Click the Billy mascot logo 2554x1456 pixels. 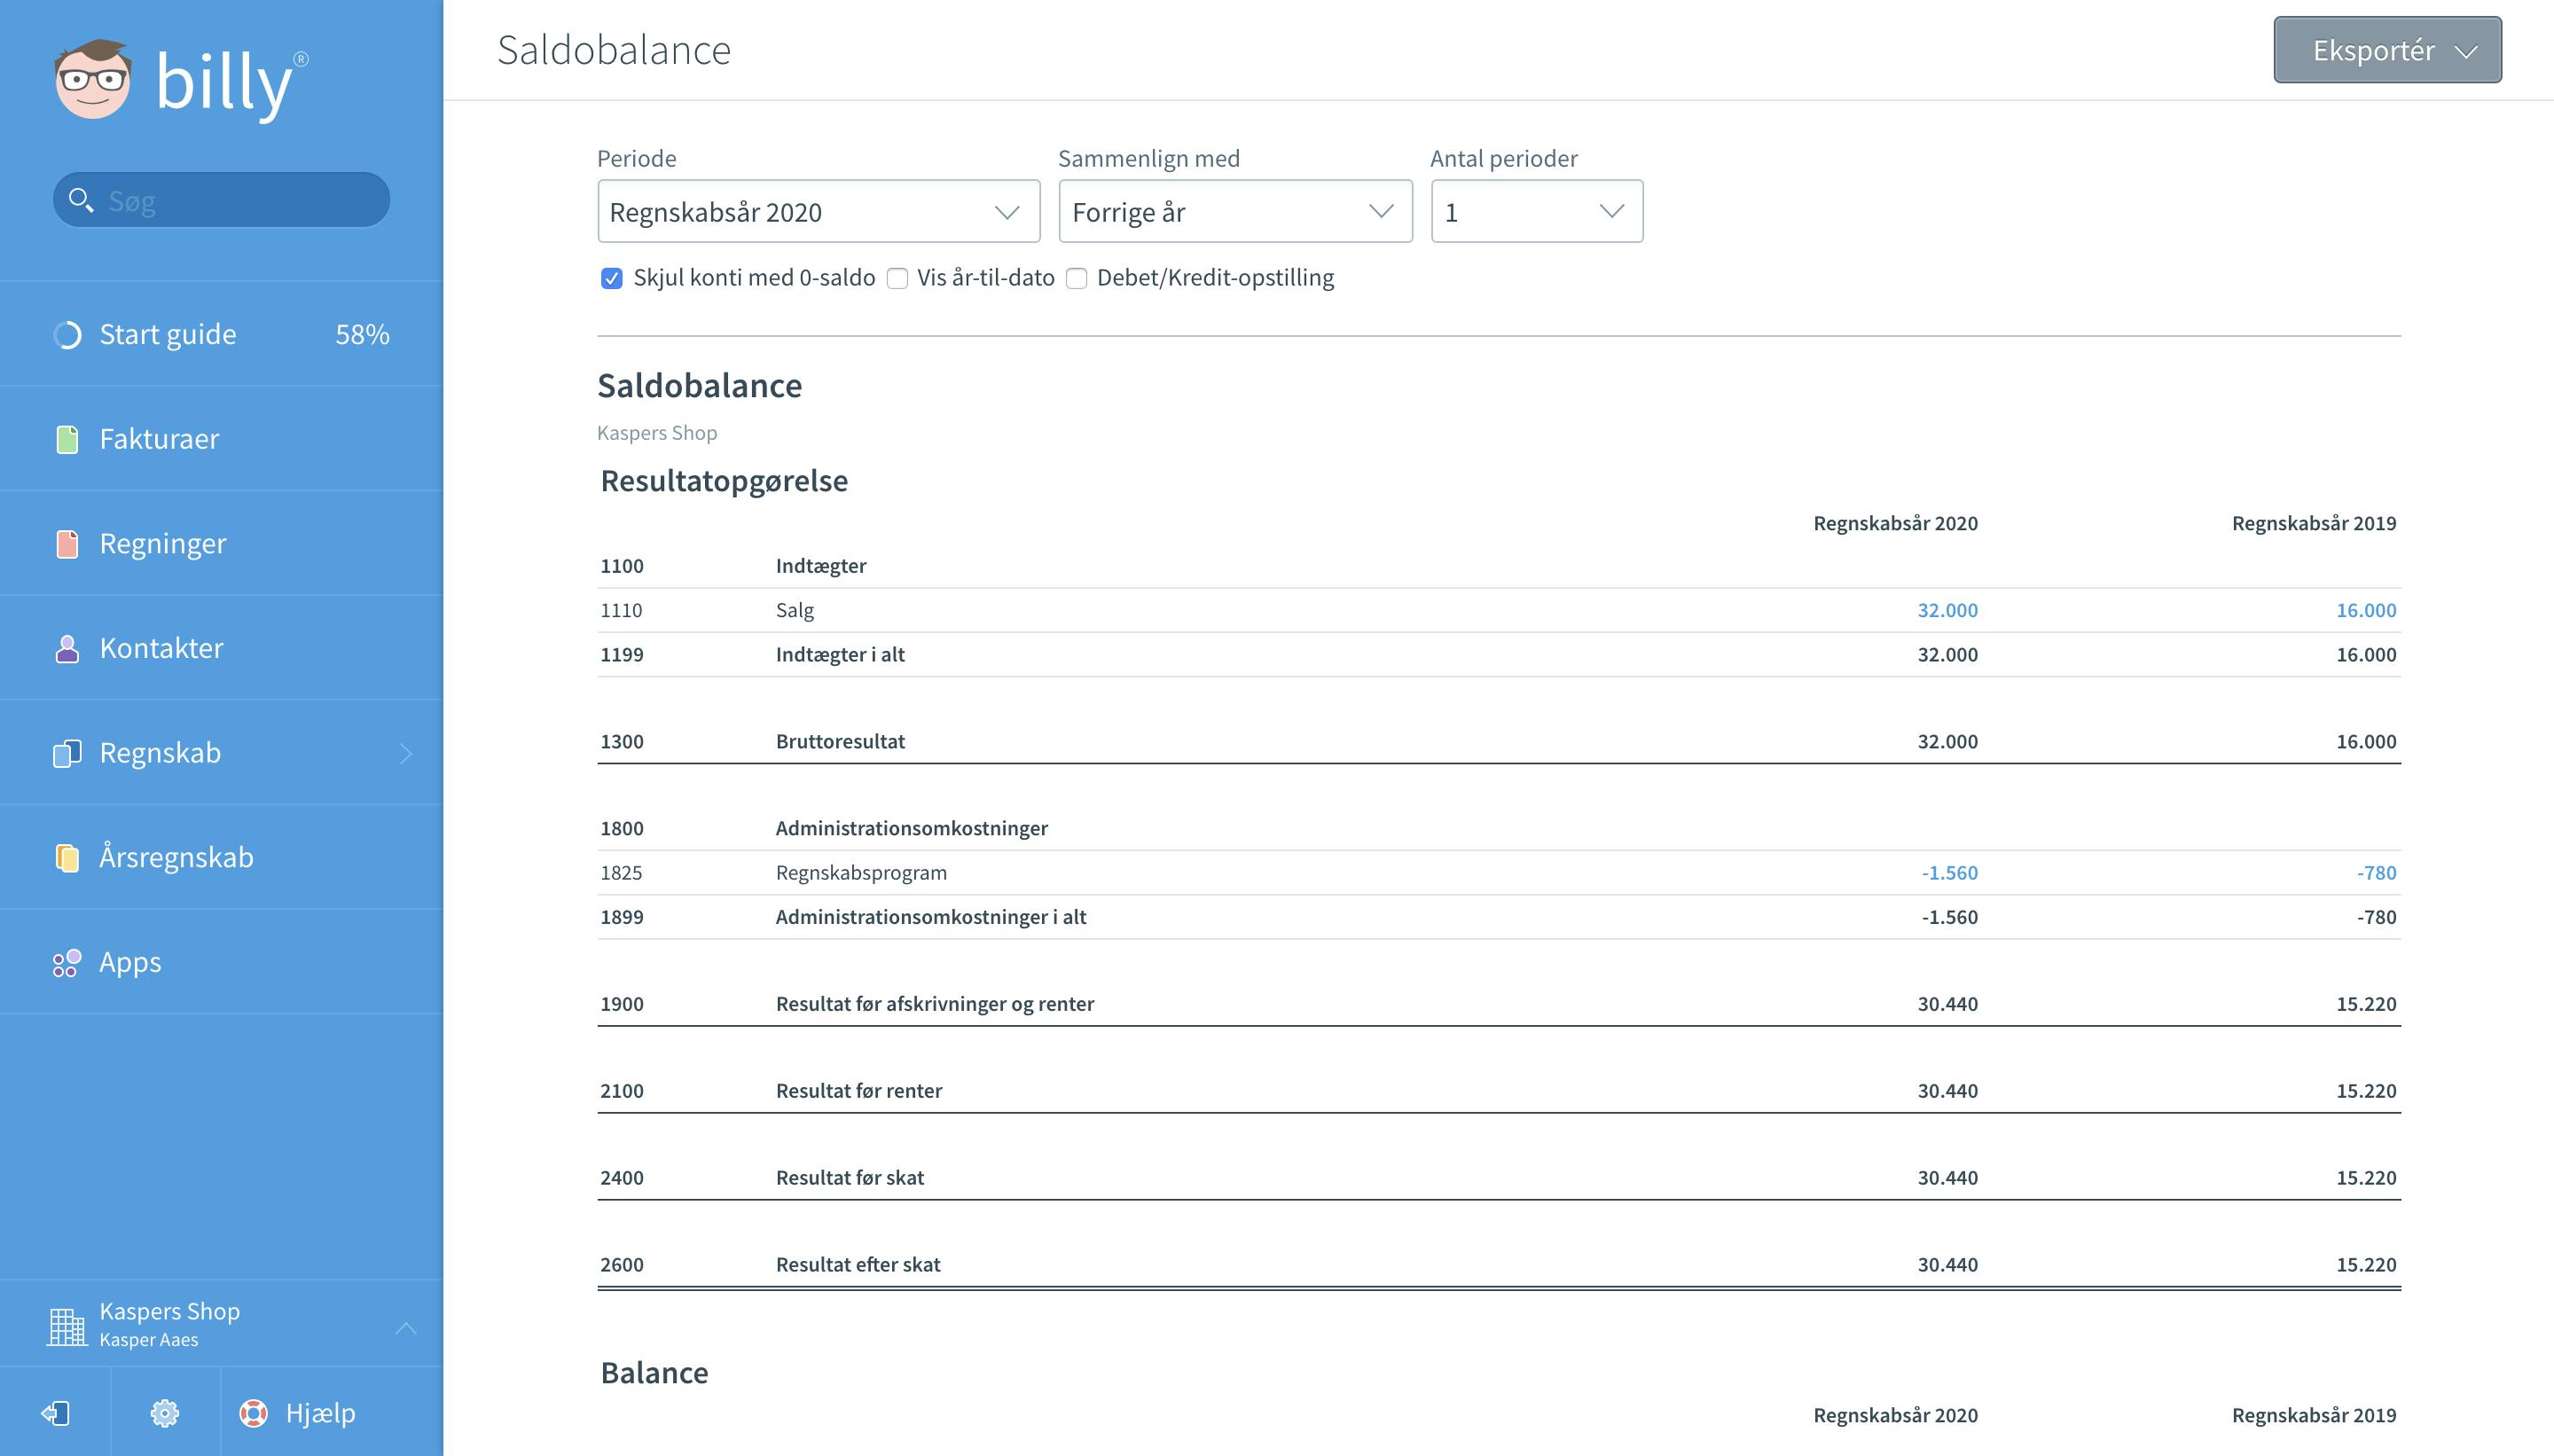[92, 80]
